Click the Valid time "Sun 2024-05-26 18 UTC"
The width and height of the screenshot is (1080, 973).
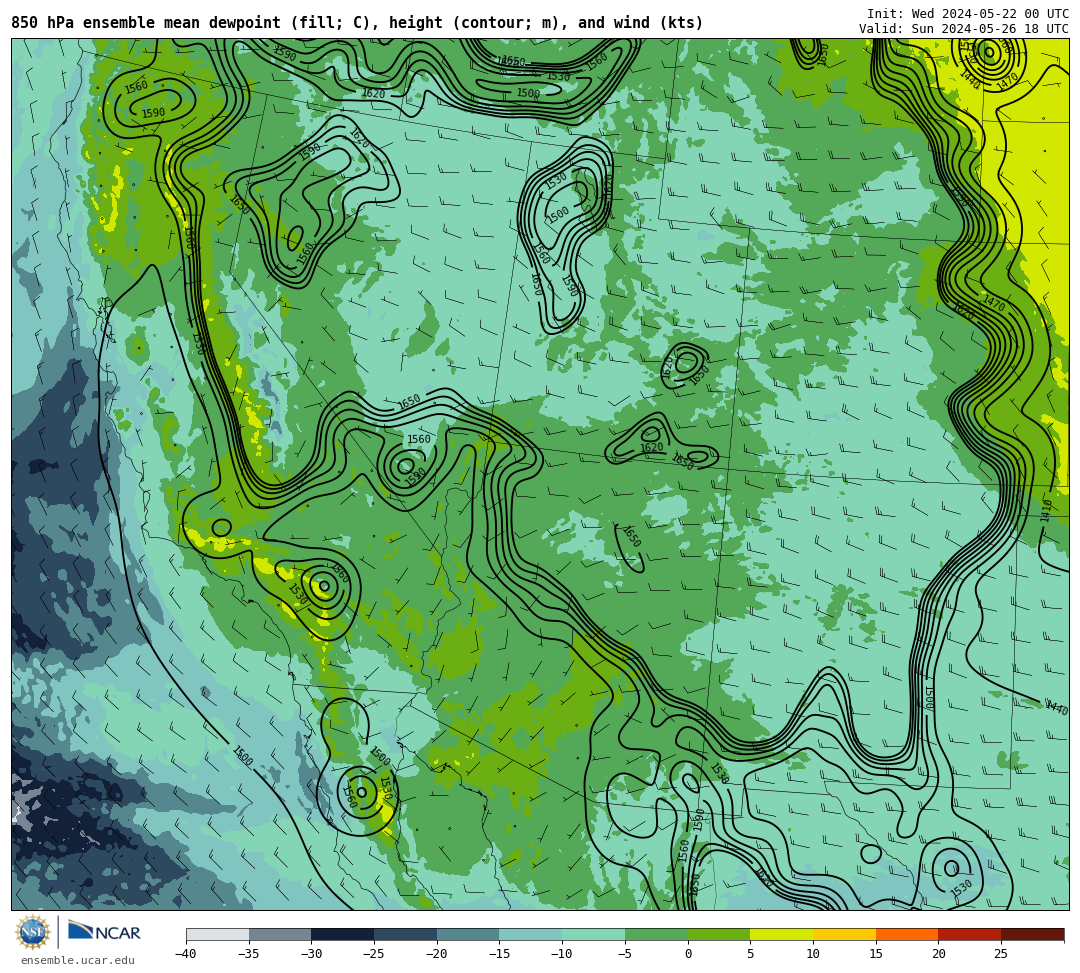[x=990, y=28]
